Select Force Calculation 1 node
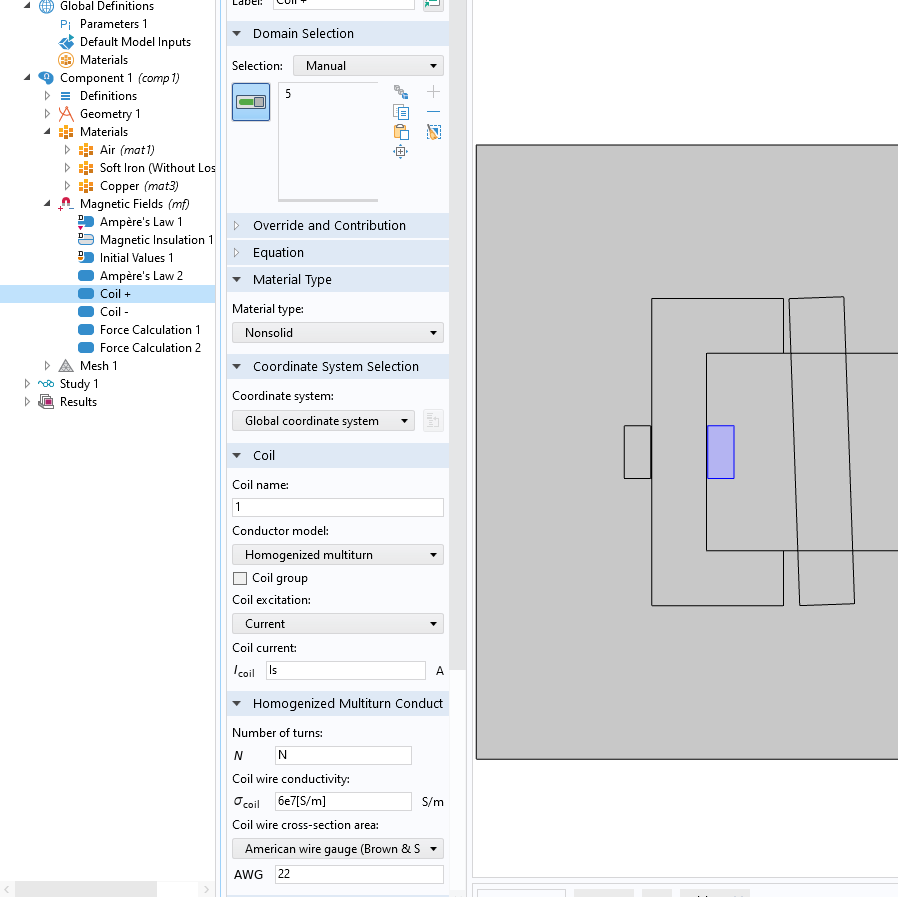Viewport: 898px width, 897px height. pyautogui.click(x=150, y=330)
